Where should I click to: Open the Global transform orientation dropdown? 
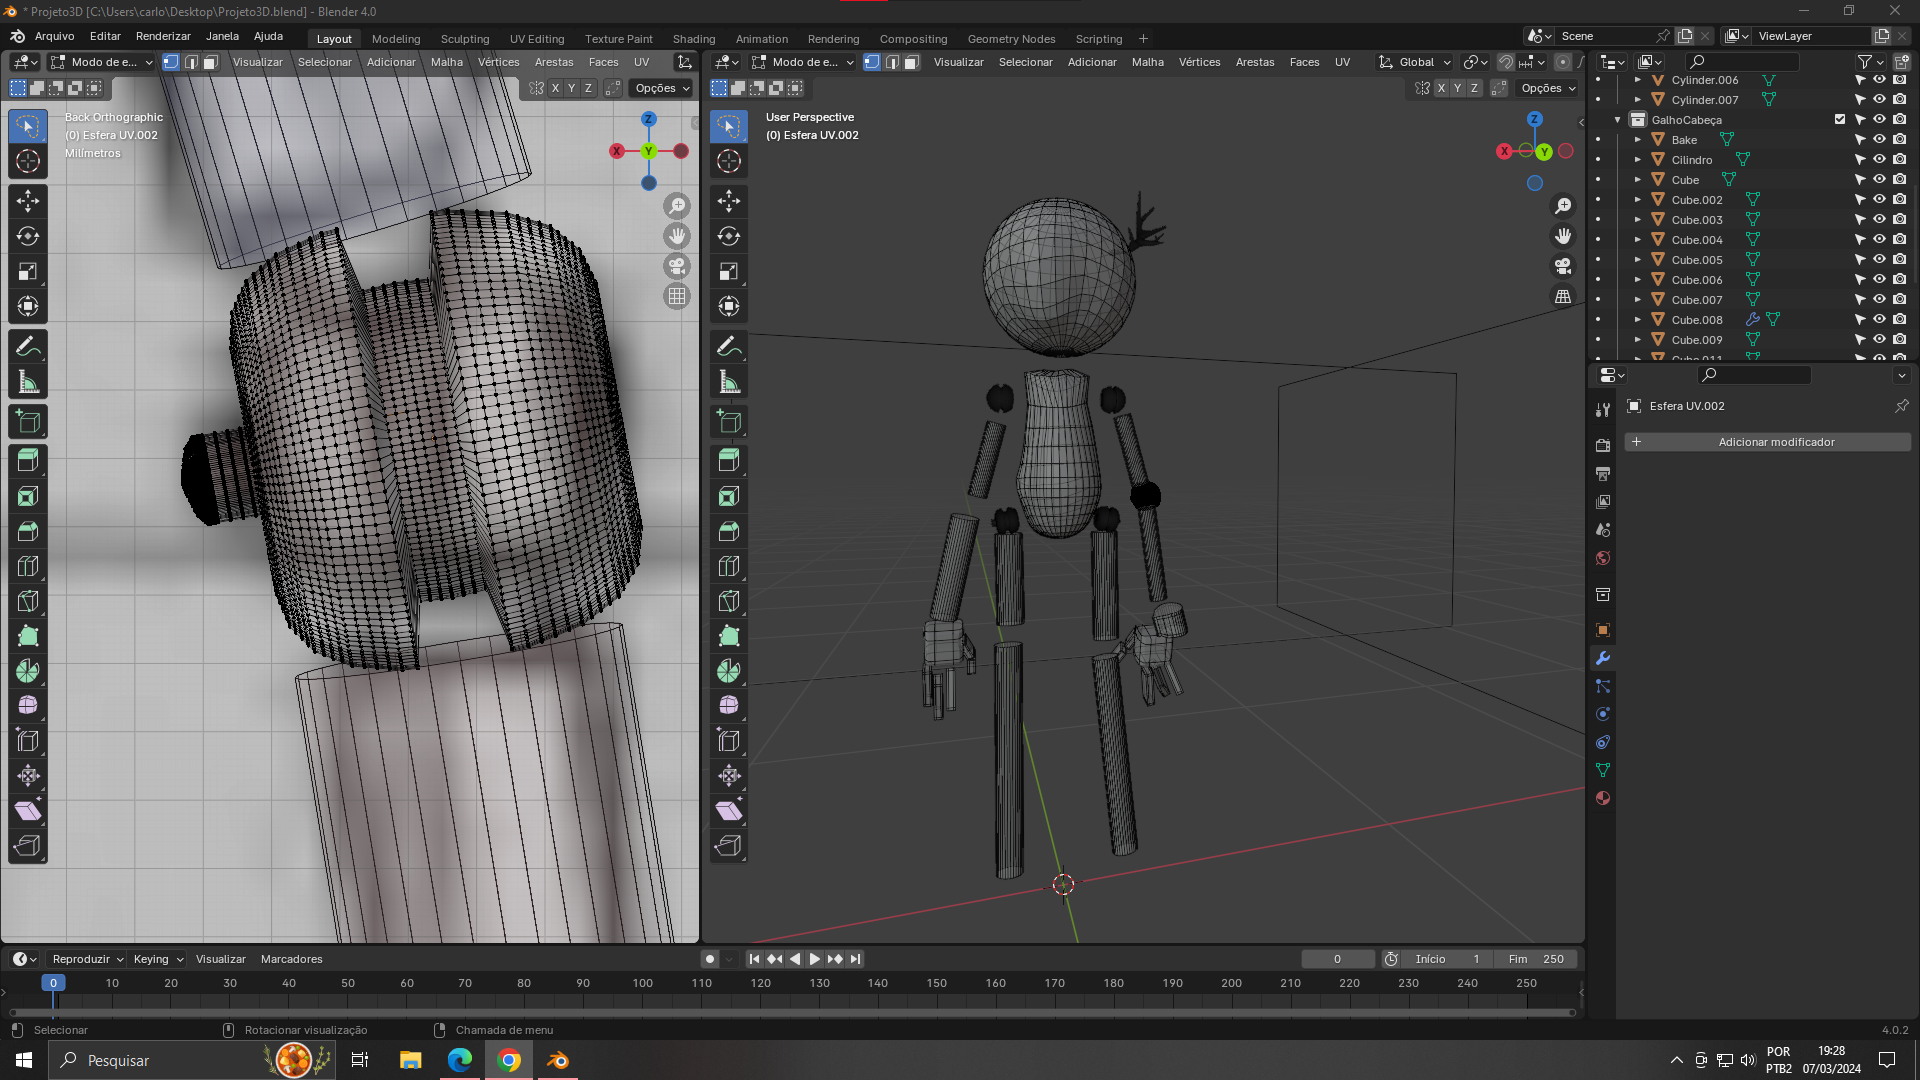(1414, 62)
